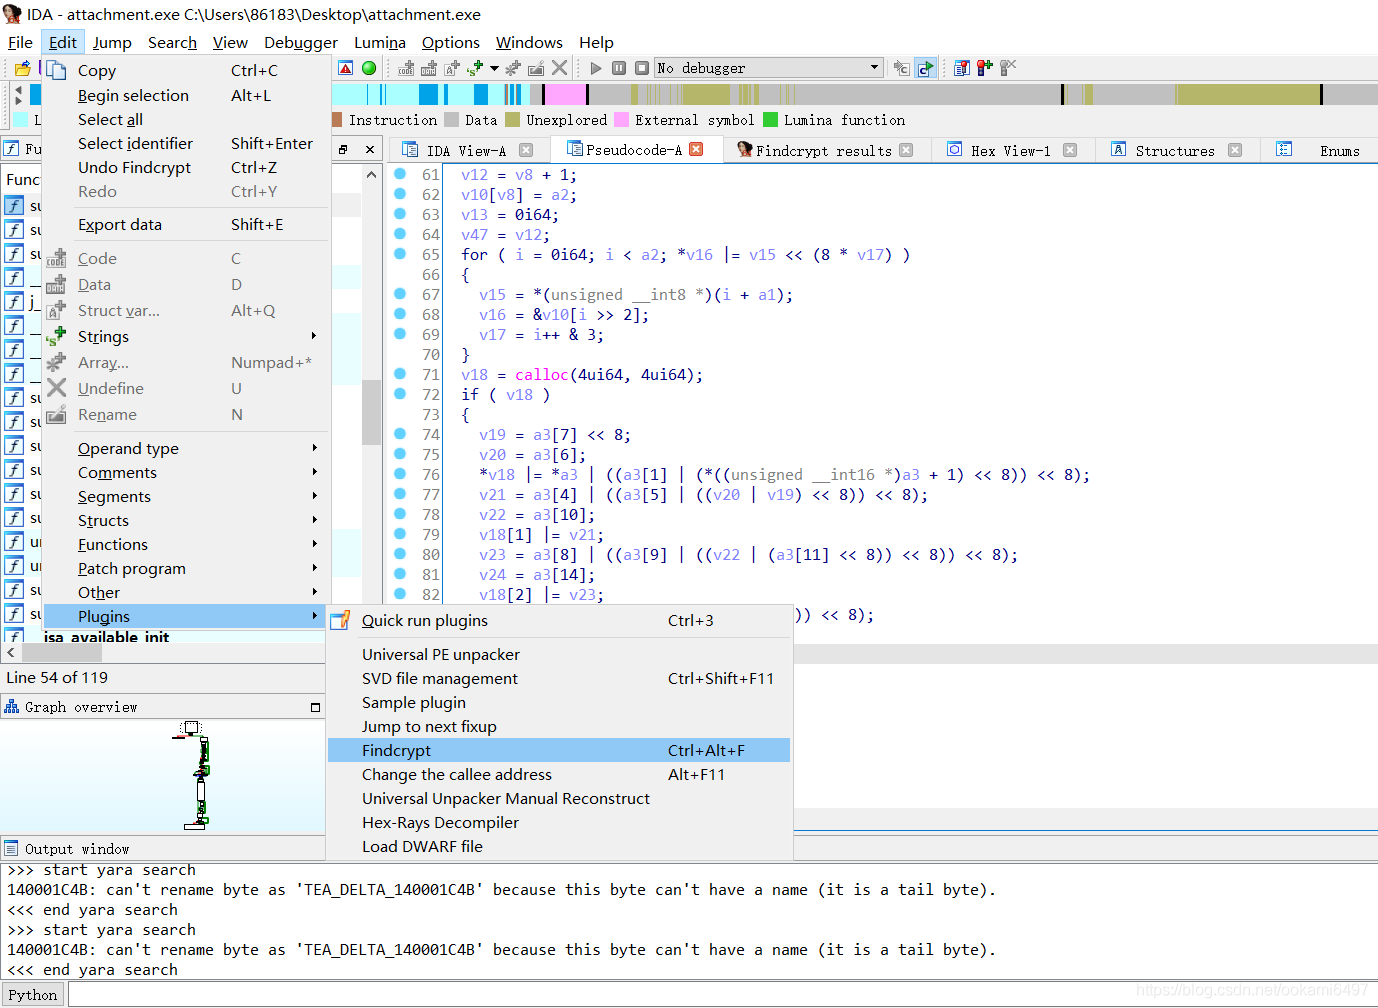Open the No debugger dropdown
The height and width of the screenshot is (1008, 1378).
coord(768,68)
